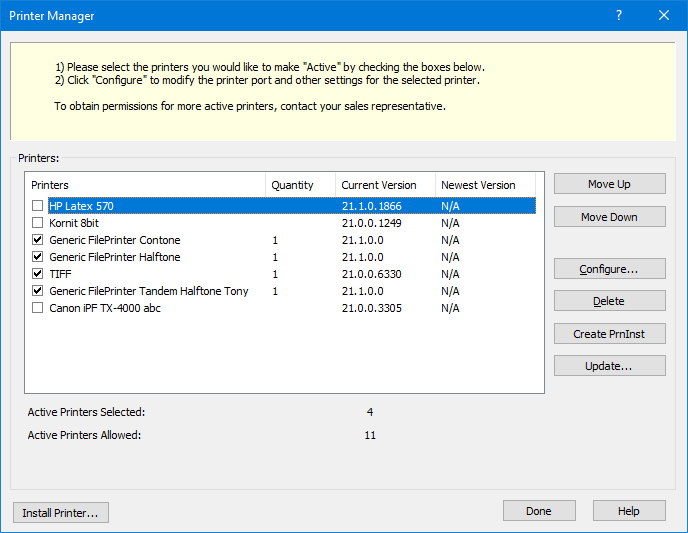Click the question mark help icon in title bar
The image size is (688, 533).
(x=619, y=15)
